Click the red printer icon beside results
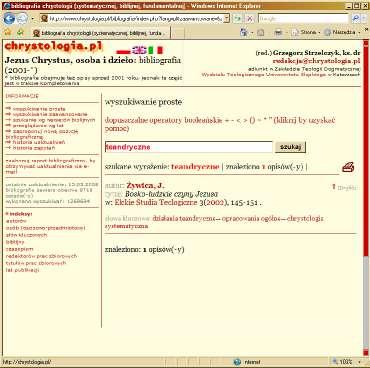This screenshot has height=368, width=370. tap(348, 167)
